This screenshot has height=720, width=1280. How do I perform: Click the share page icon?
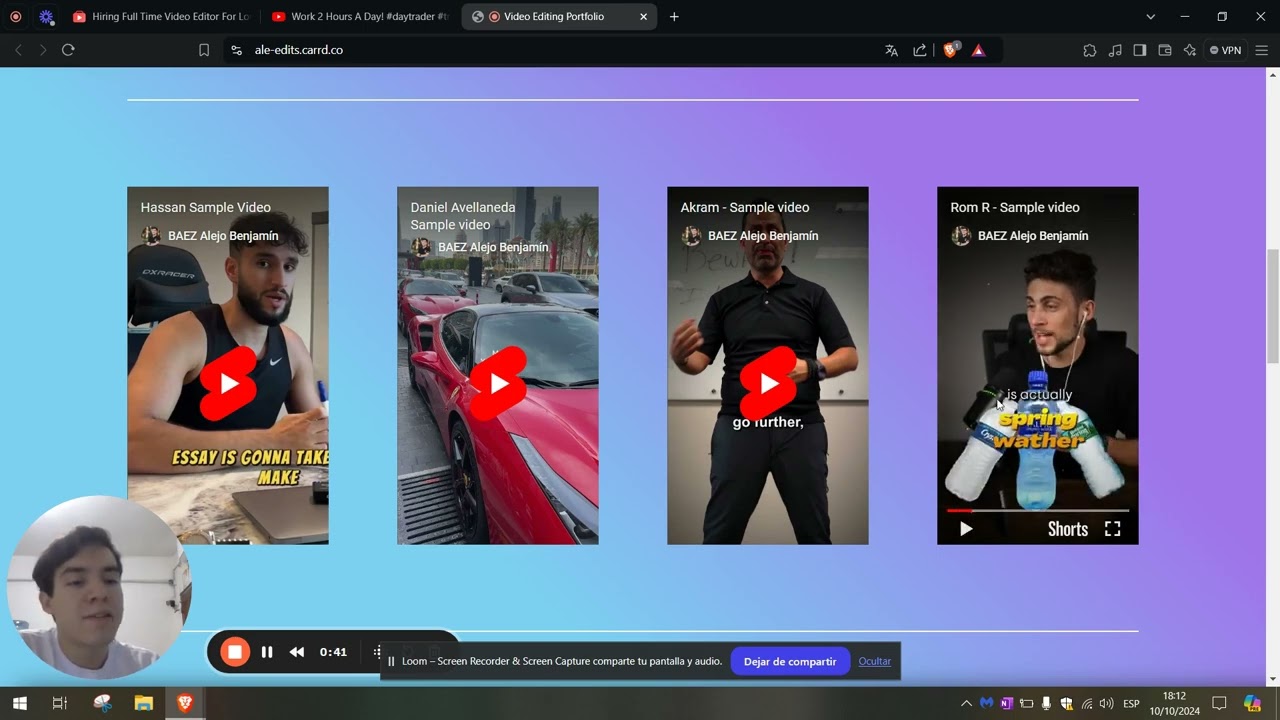tap(920, 50)
